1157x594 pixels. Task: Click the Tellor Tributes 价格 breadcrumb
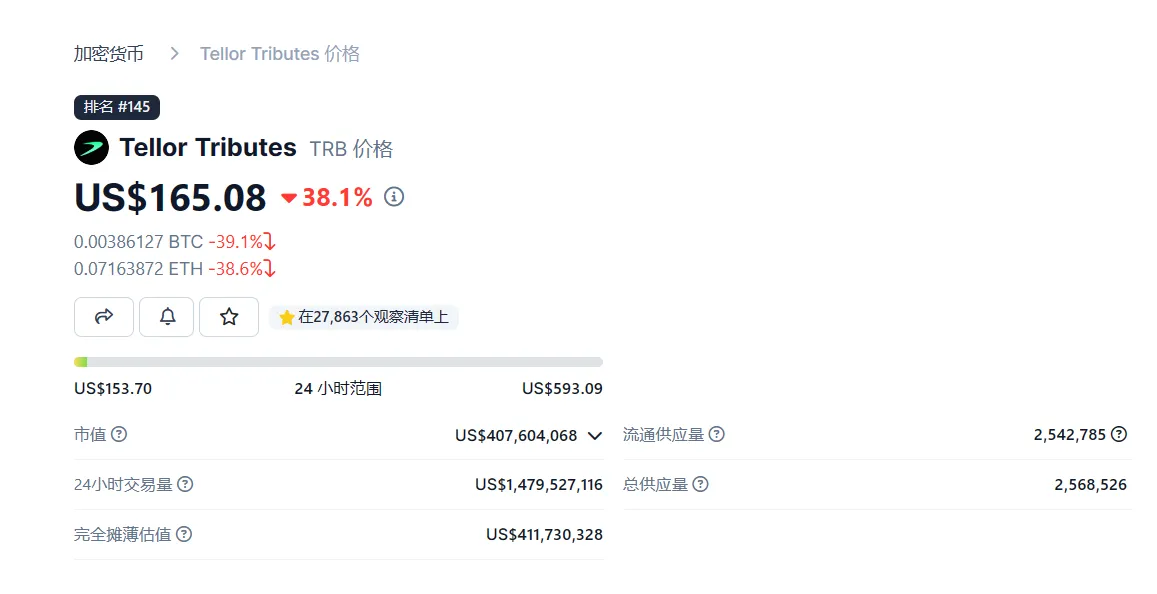[x=280, y=54]
